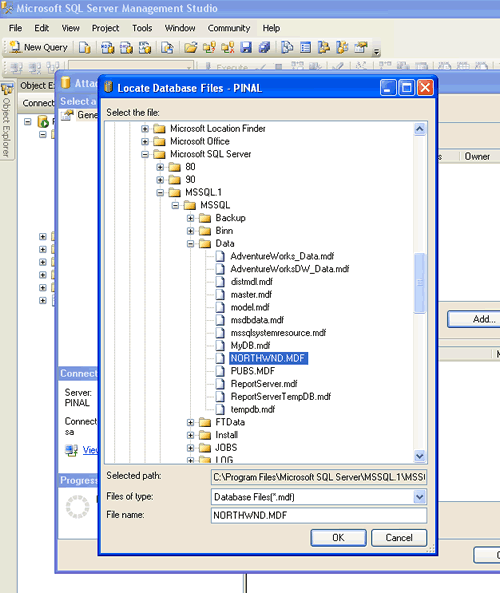Click the Owner column header
The height and width of the screenshot is (593, 500).
[x=477, y=156]
